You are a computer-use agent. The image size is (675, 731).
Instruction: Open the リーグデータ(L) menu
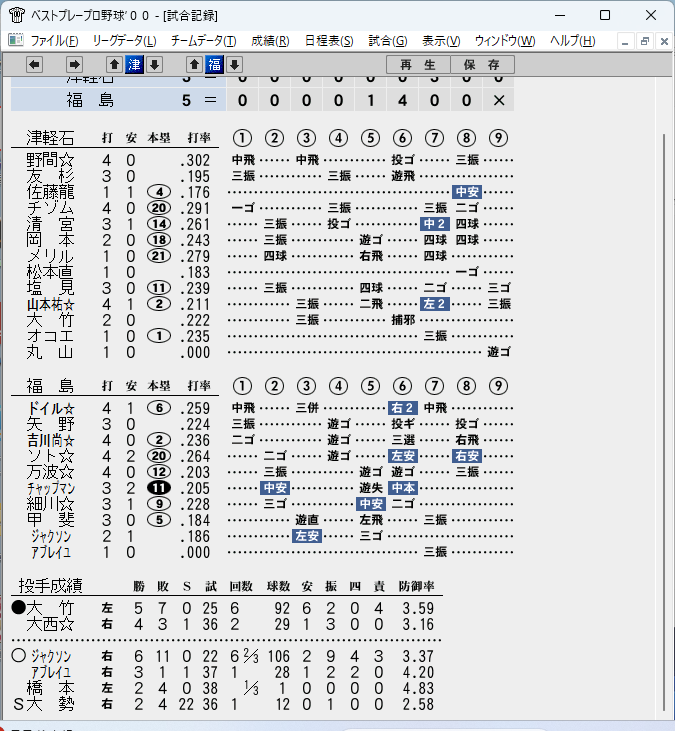point(124,41)
